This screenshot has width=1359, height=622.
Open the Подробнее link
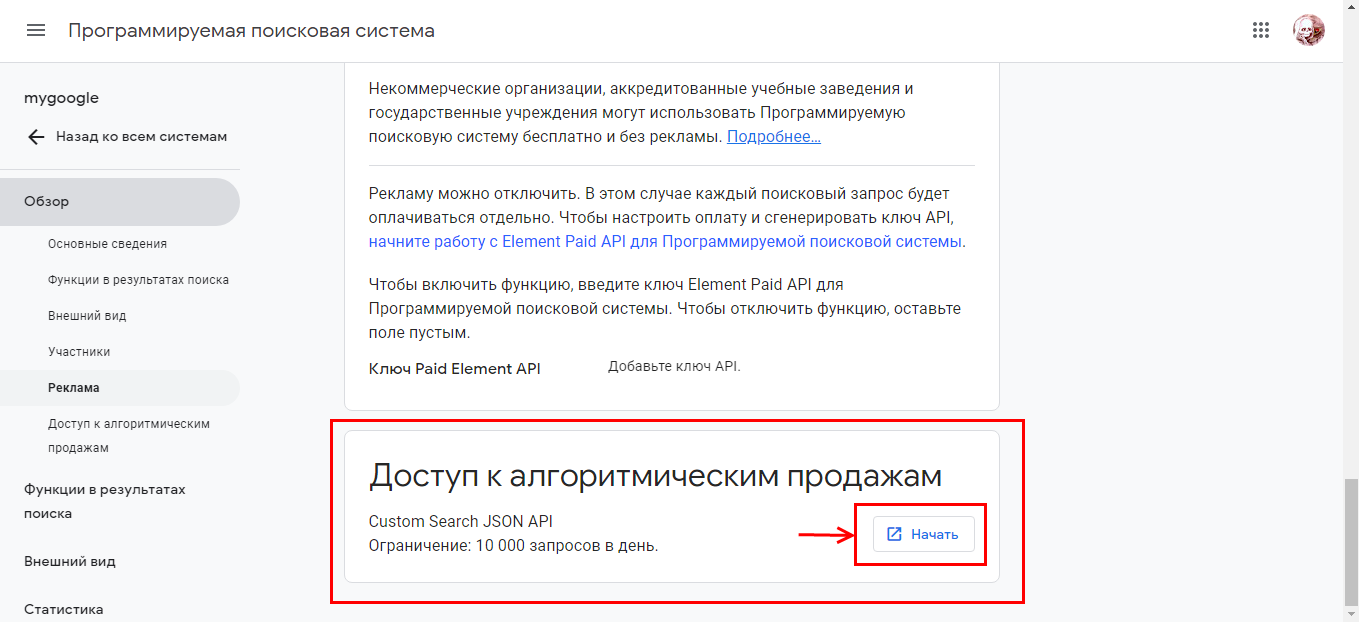click(x=773, y=136)
